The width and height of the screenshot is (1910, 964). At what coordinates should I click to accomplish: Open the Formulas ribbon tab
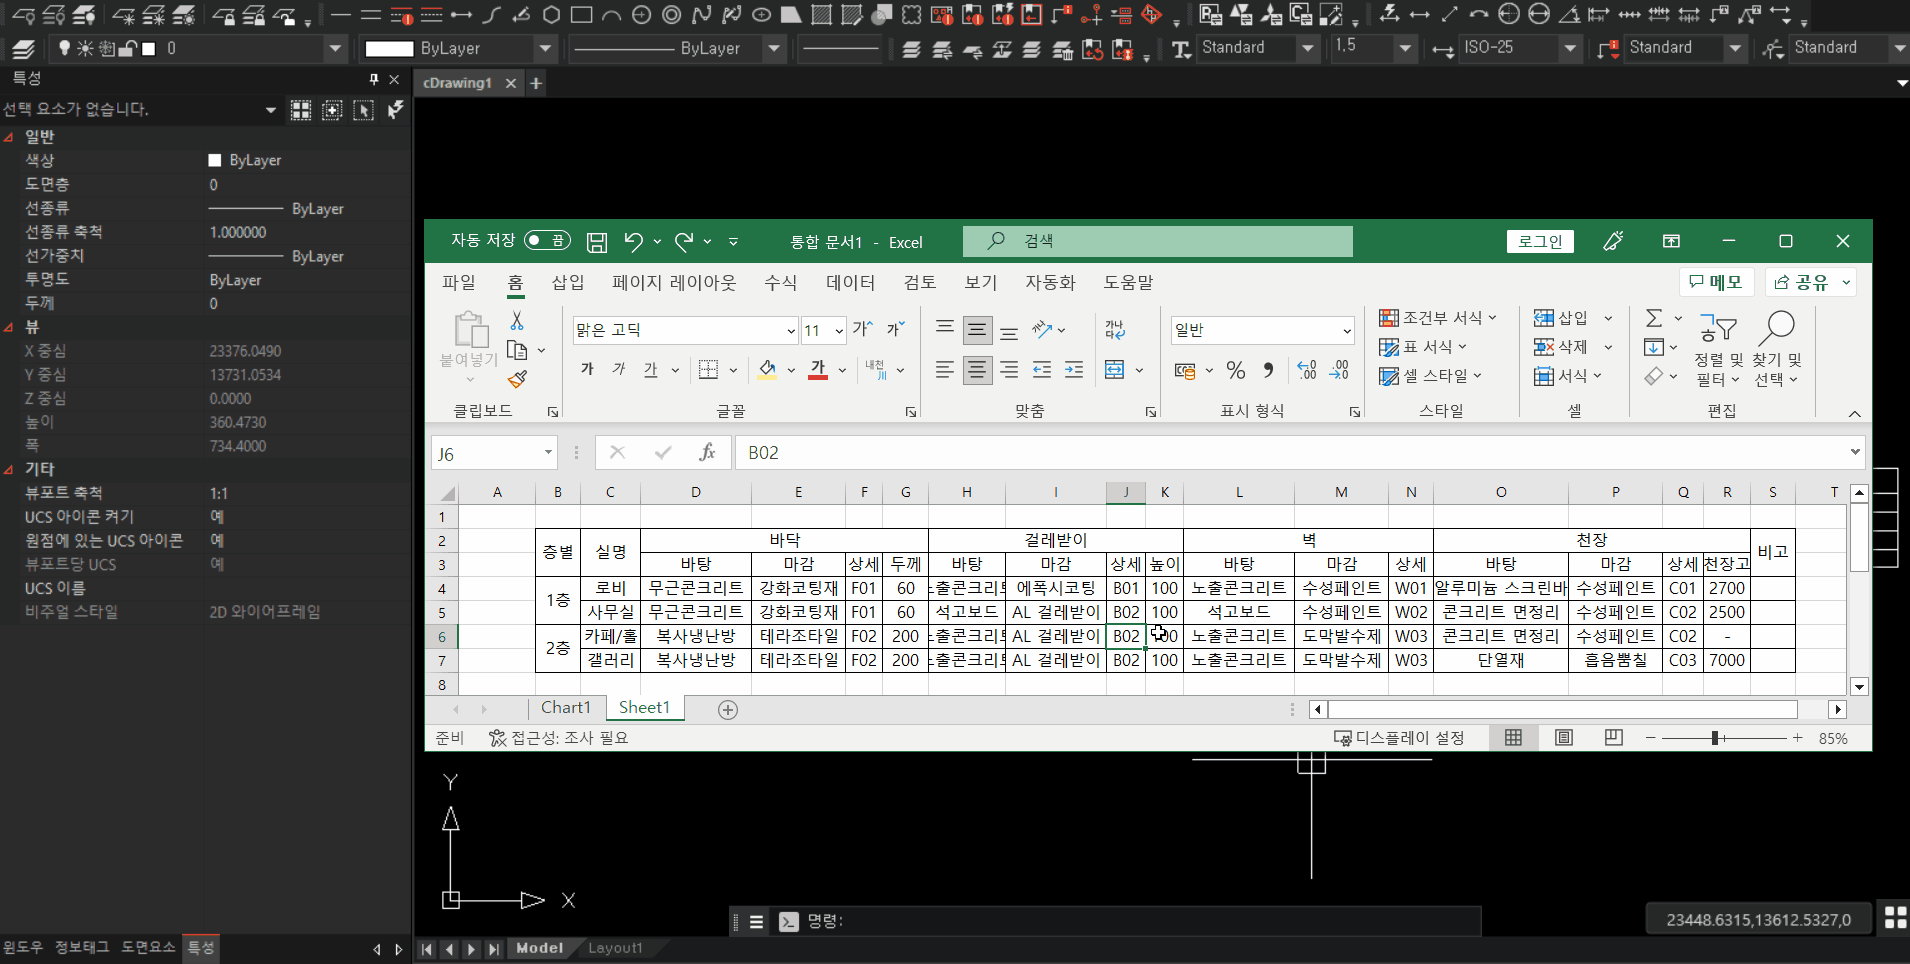pyautogui.click(x=781, y=283)
